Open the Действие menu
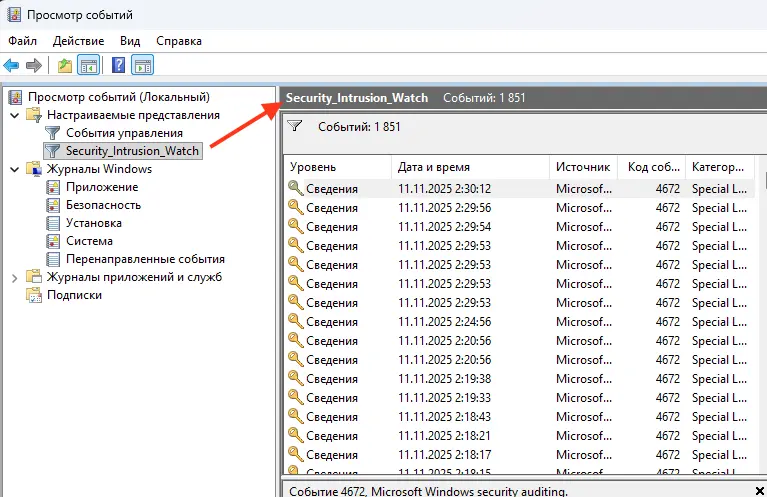 [x=78, y=41]
